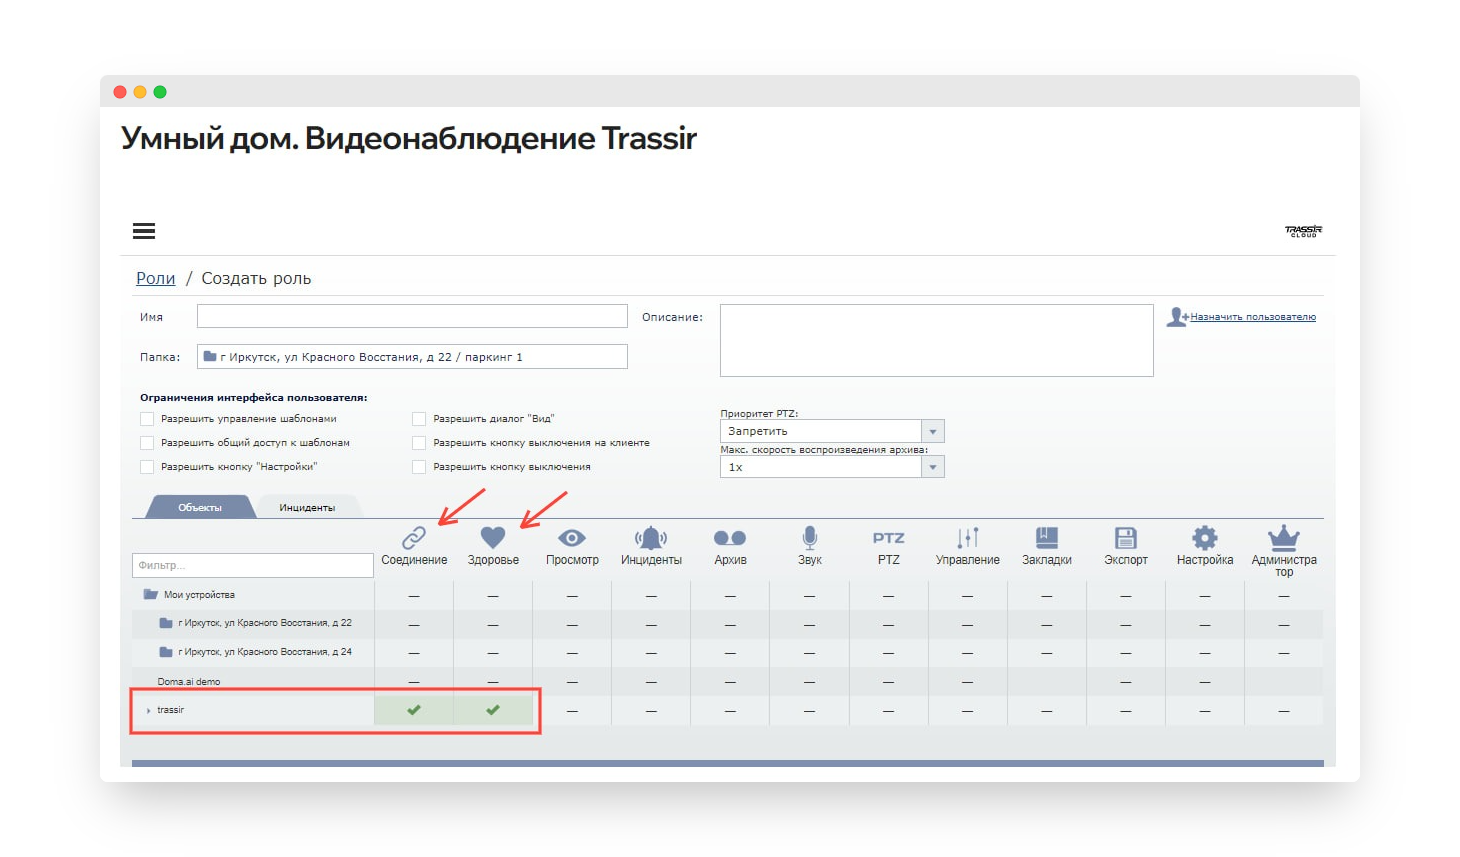Toggle Просмотр permission for trassir row

pos(572,710)
